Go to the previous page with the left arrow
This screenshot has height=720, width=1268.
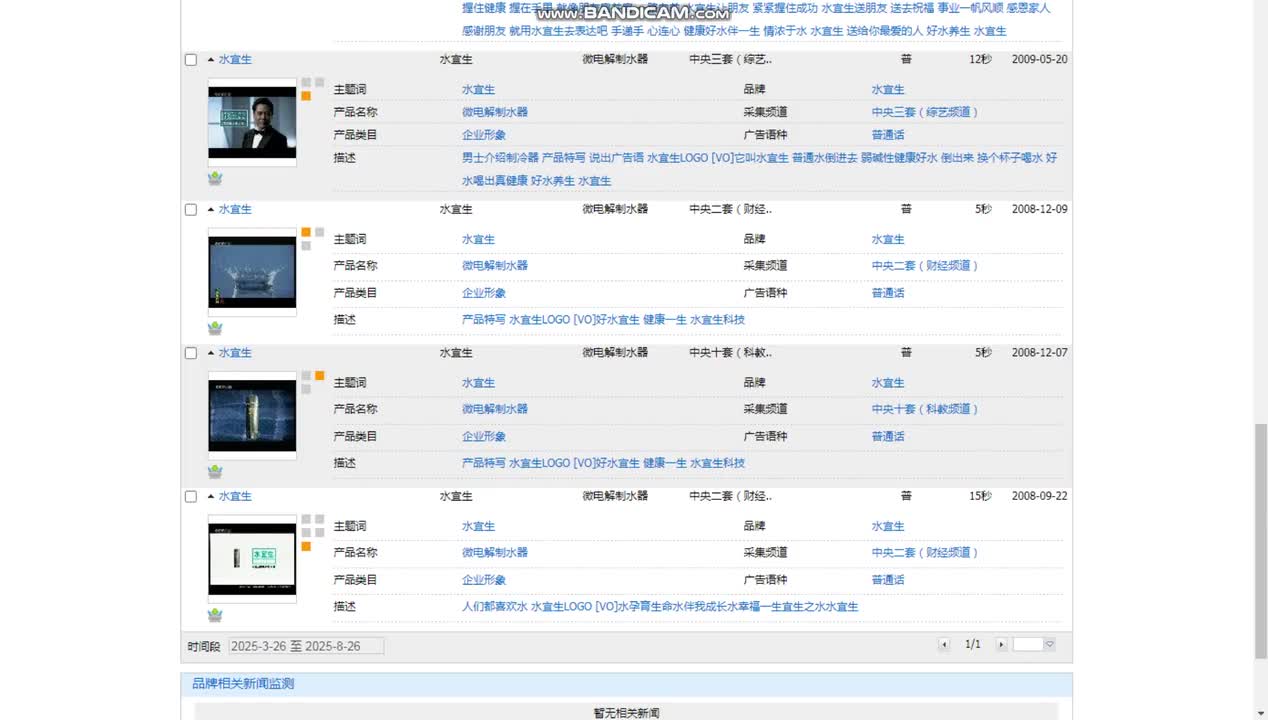coord(944,645)
